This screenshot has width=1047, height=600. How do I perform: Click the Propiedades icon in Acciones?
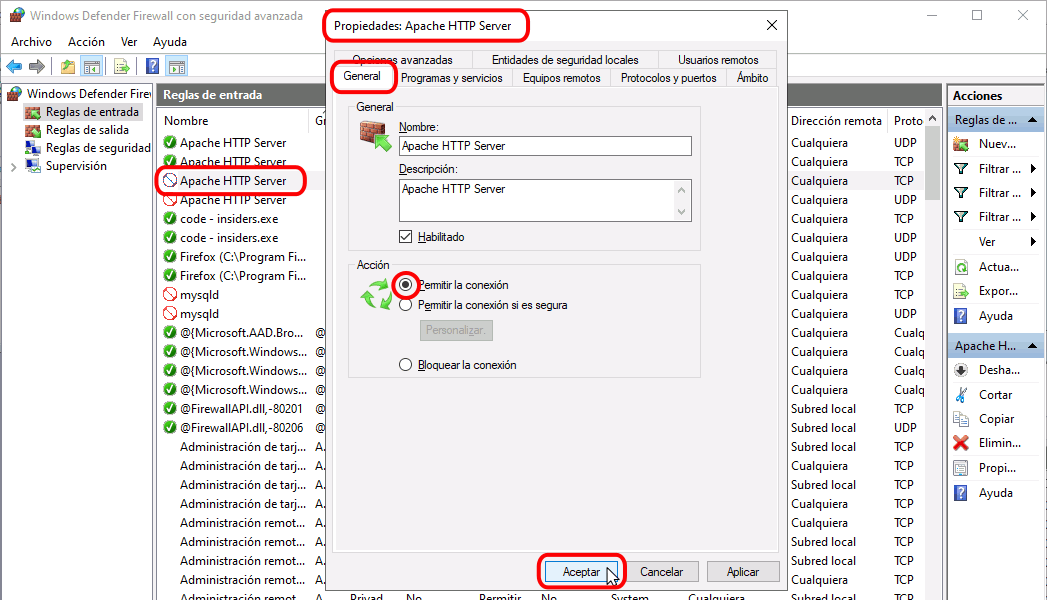[x=961, y=468]
